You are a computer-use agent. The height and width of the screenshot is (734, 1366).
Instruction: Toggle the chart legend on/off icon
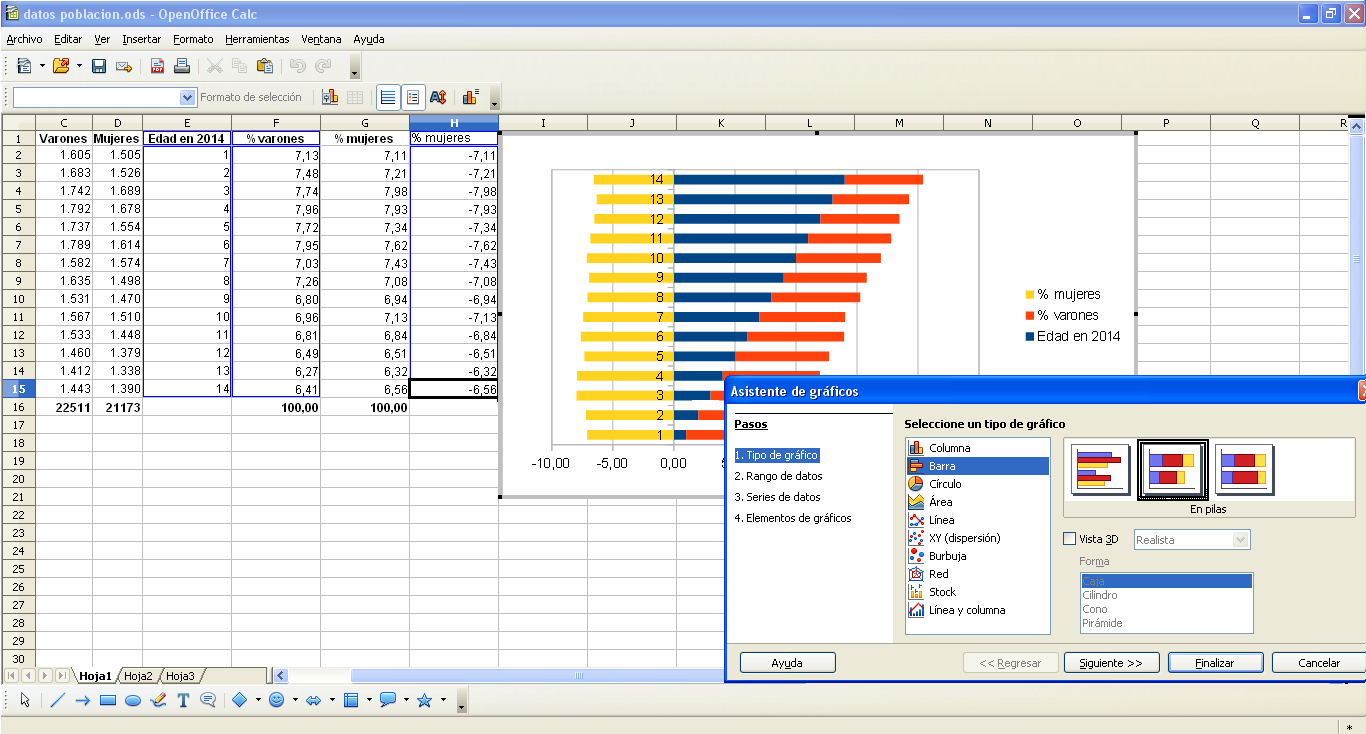coord(413,97)
